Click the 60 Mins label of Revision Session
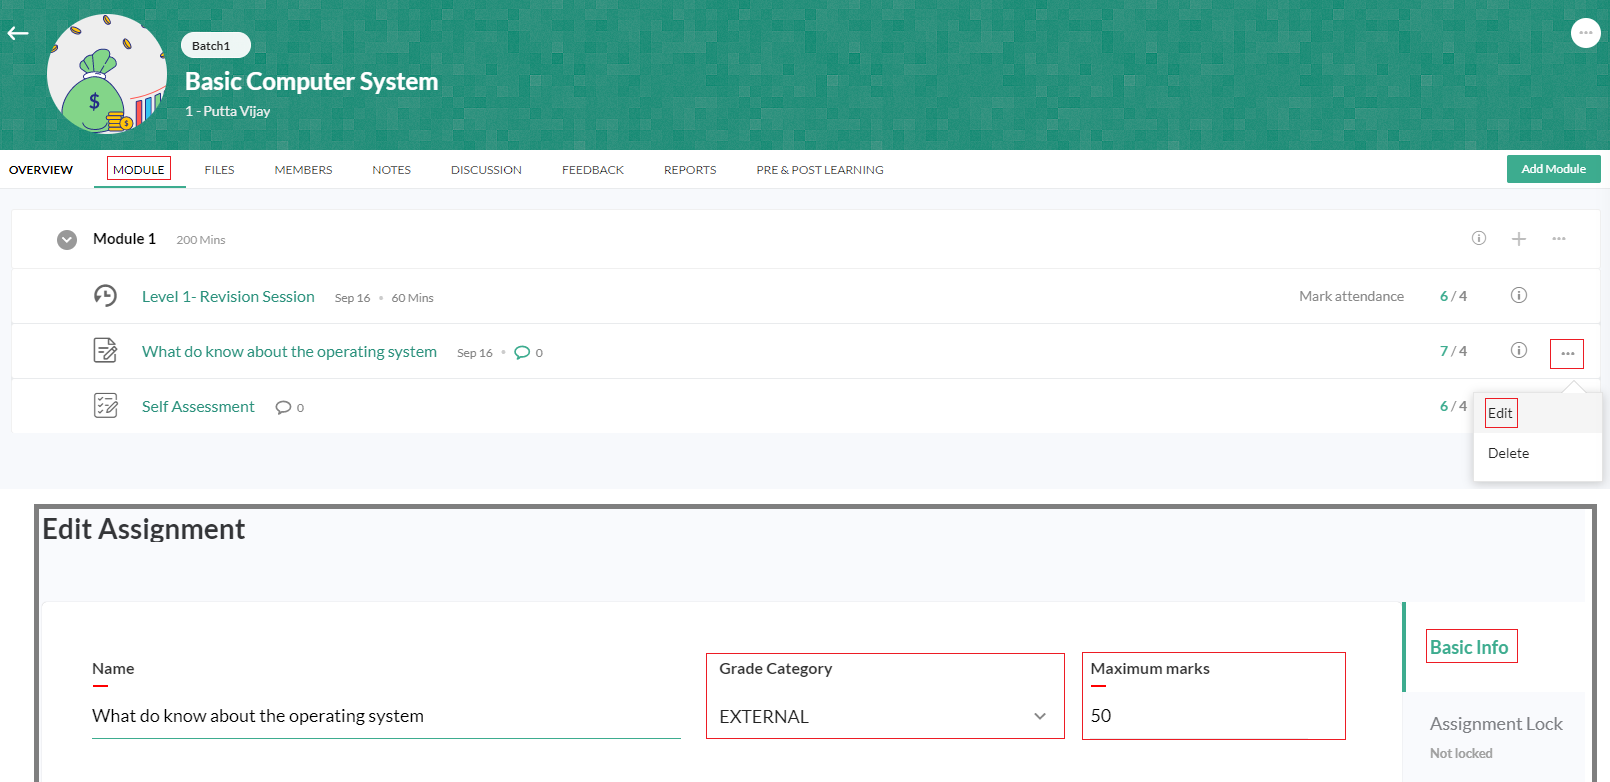 coord(412,298)
